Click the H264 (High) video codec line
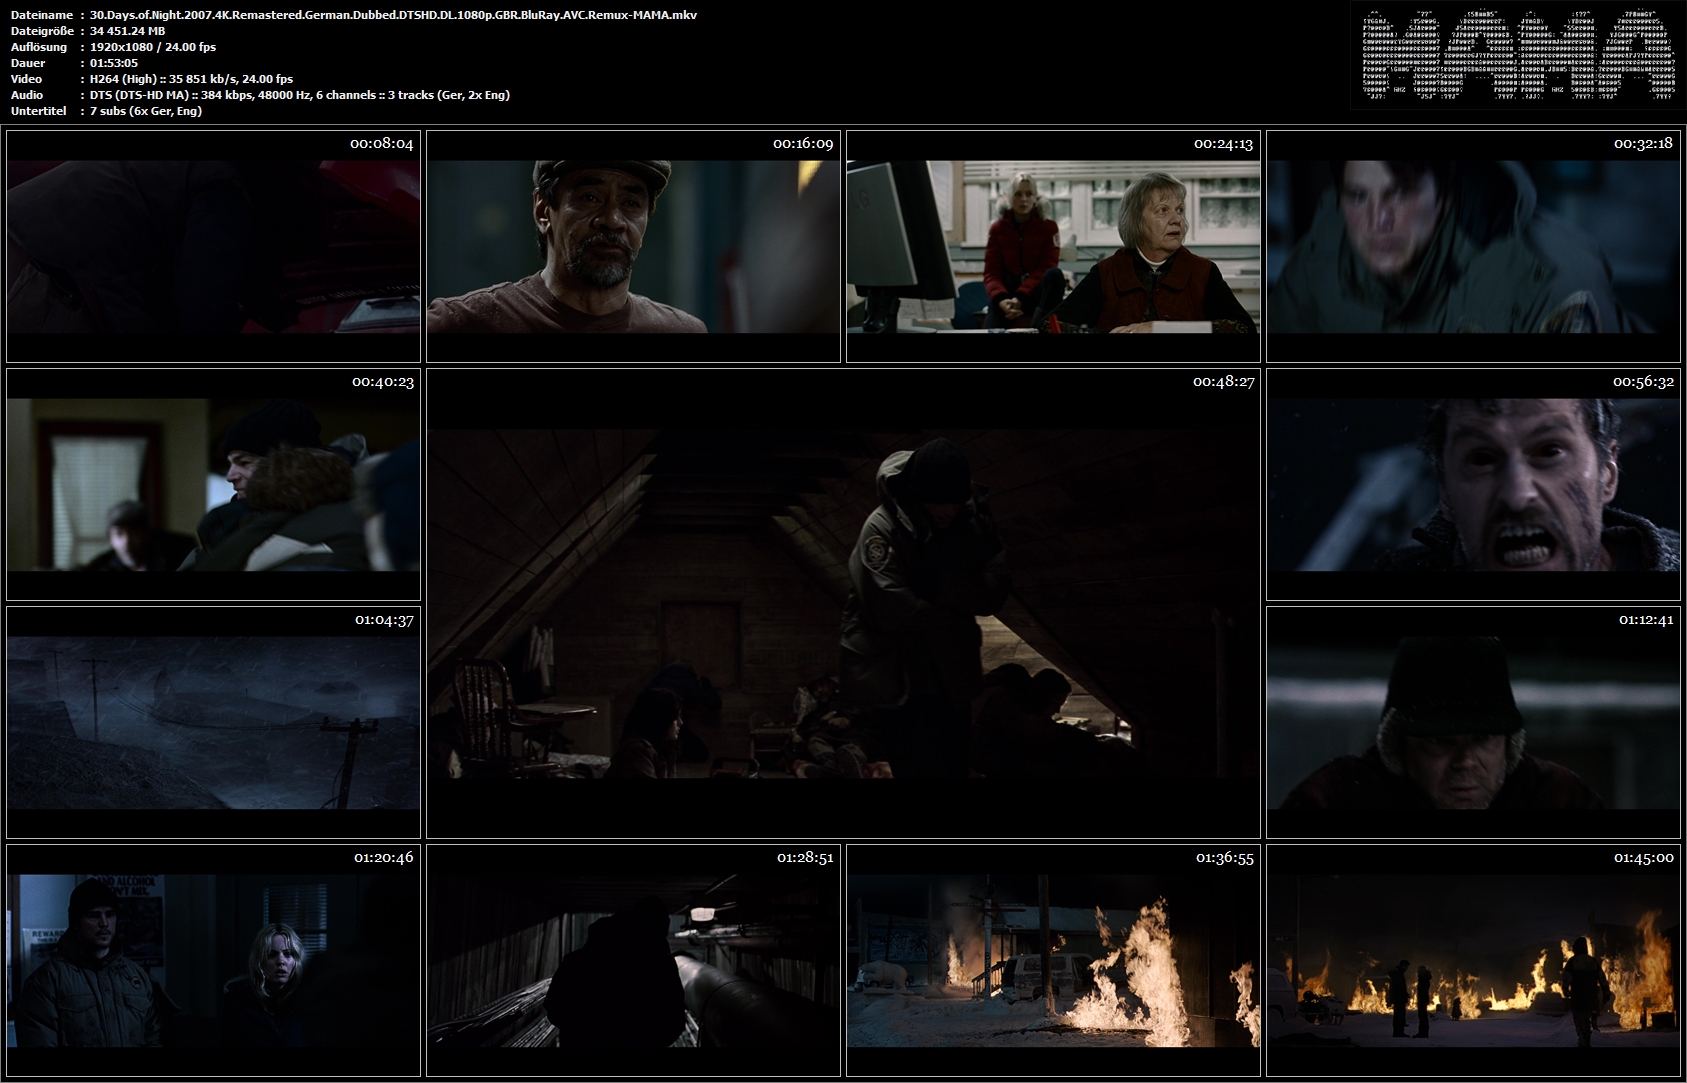Image resolution: width=1687 pixels, height=1083 pixels. point(191,79)
